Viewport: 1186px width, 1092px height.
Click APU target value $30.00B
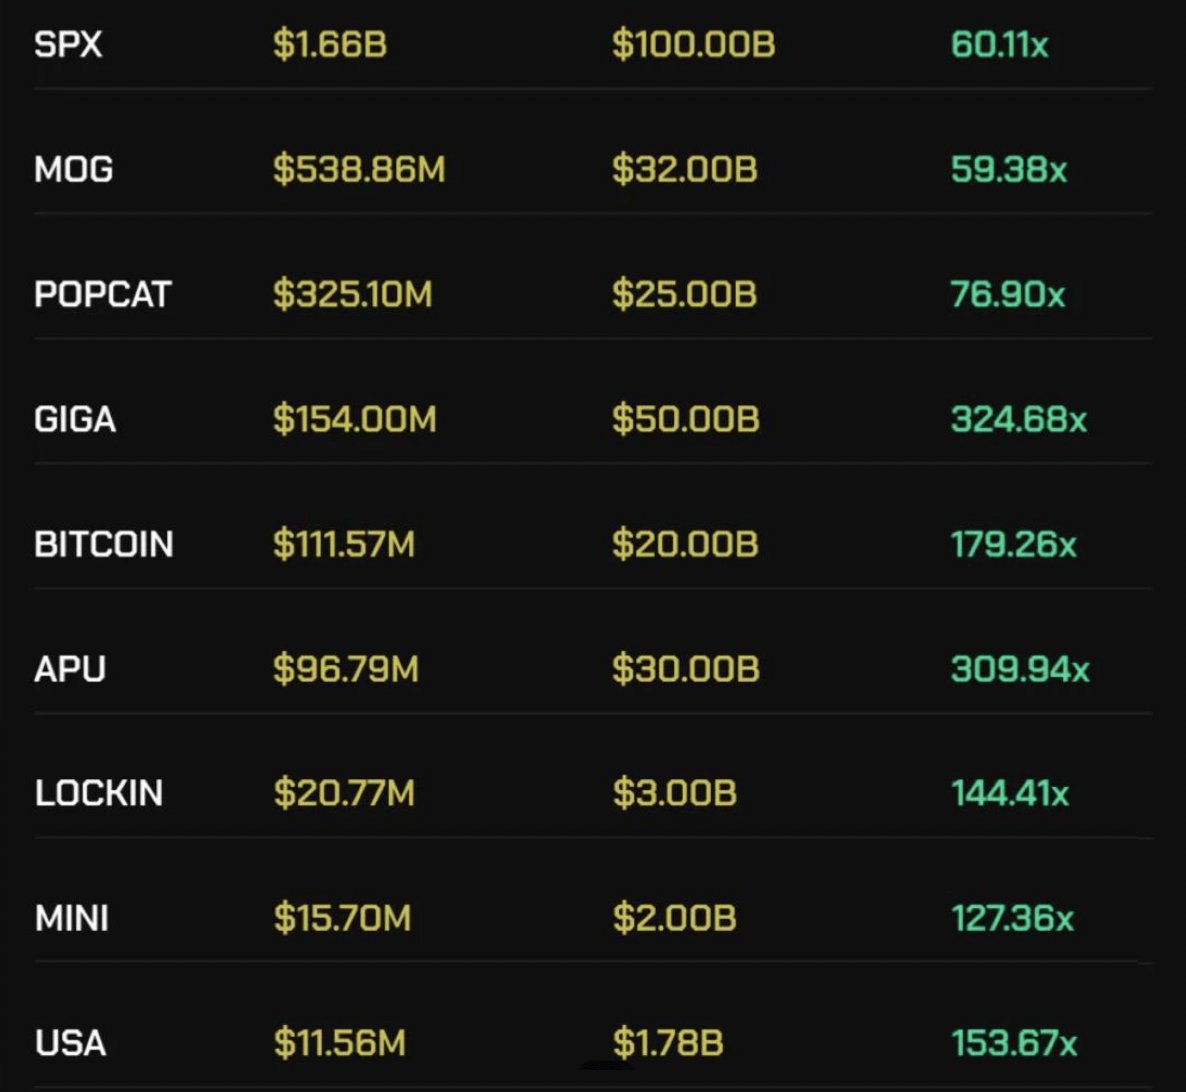(x=686, y=669)
